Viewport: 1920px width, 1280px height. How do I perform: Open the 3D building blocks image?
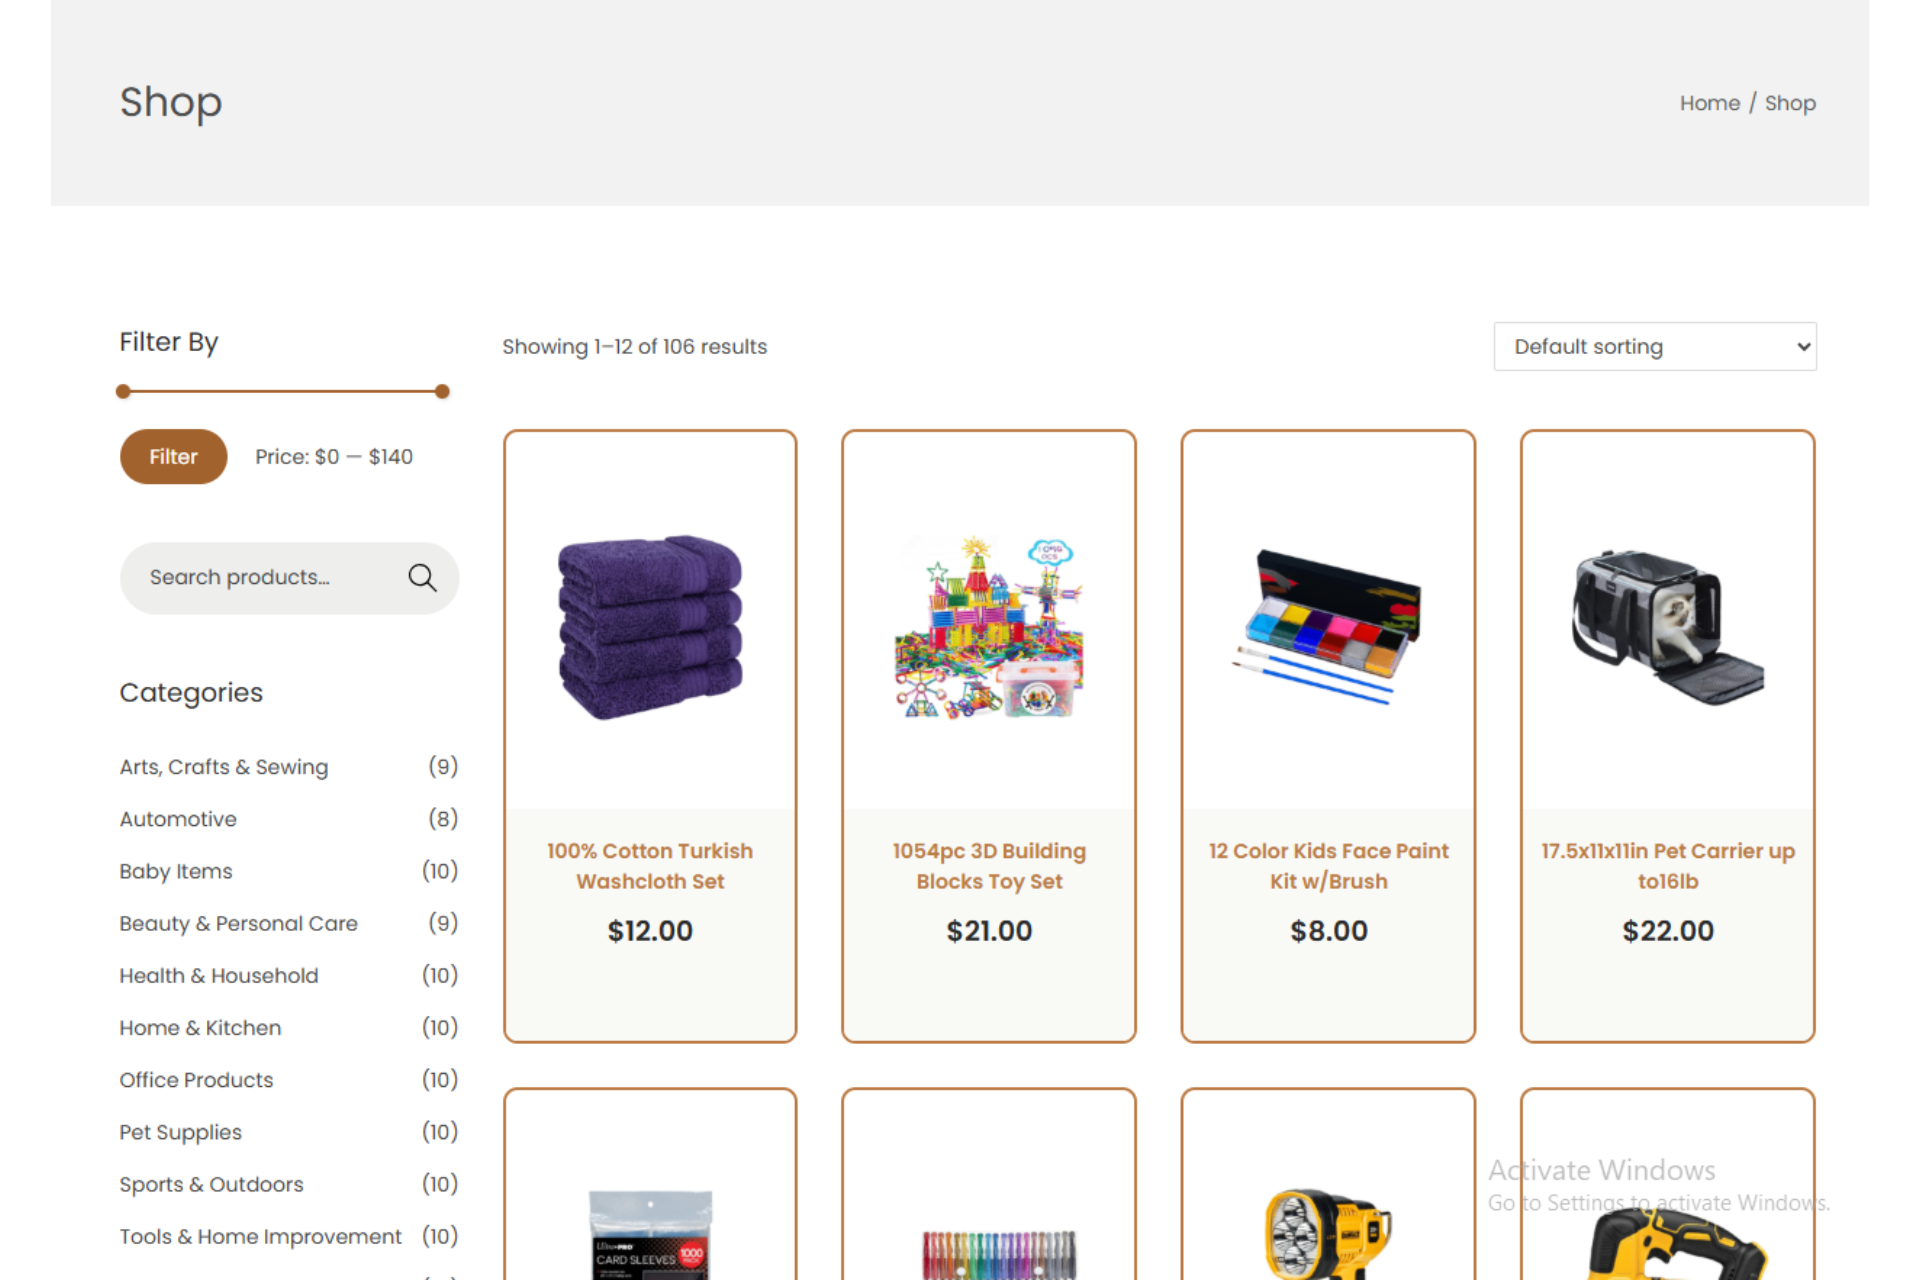(x=989, y=627)
